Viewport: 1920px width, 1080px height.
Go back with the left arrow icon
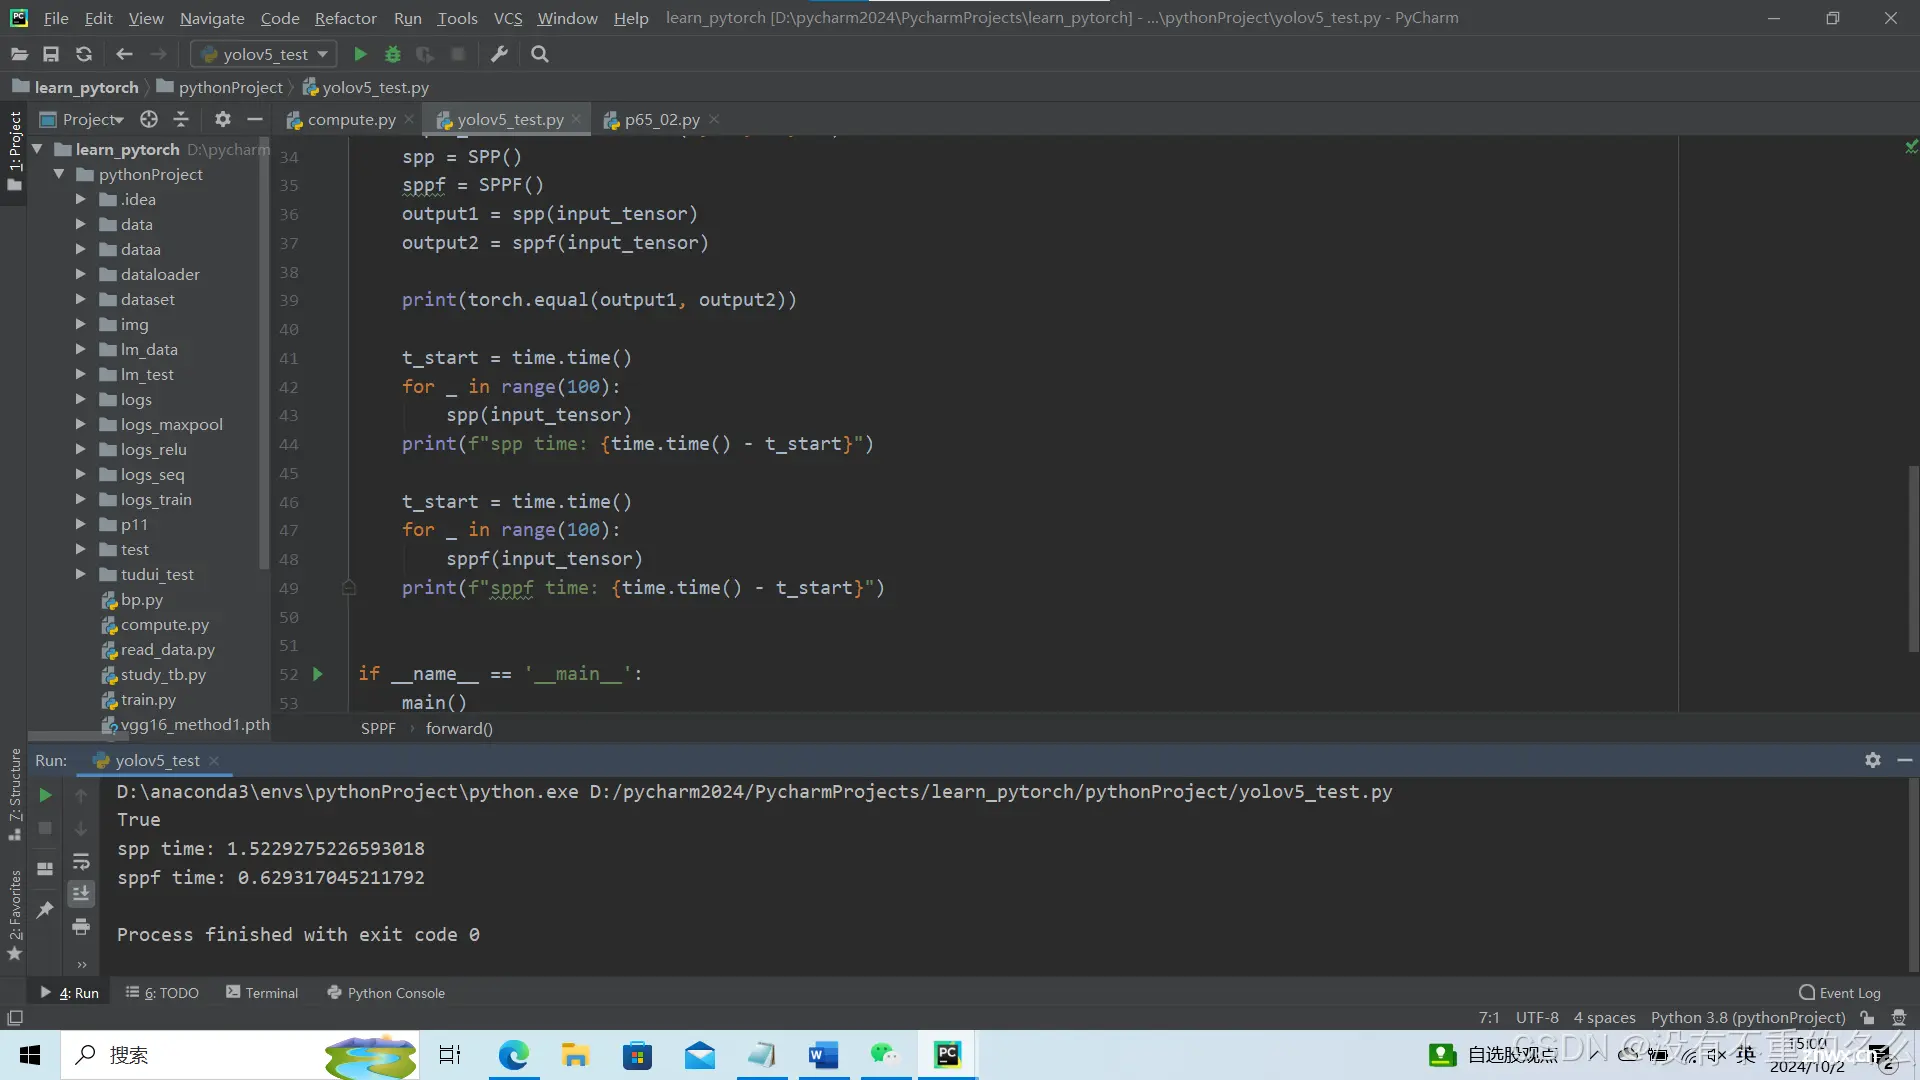coord(124,54)
